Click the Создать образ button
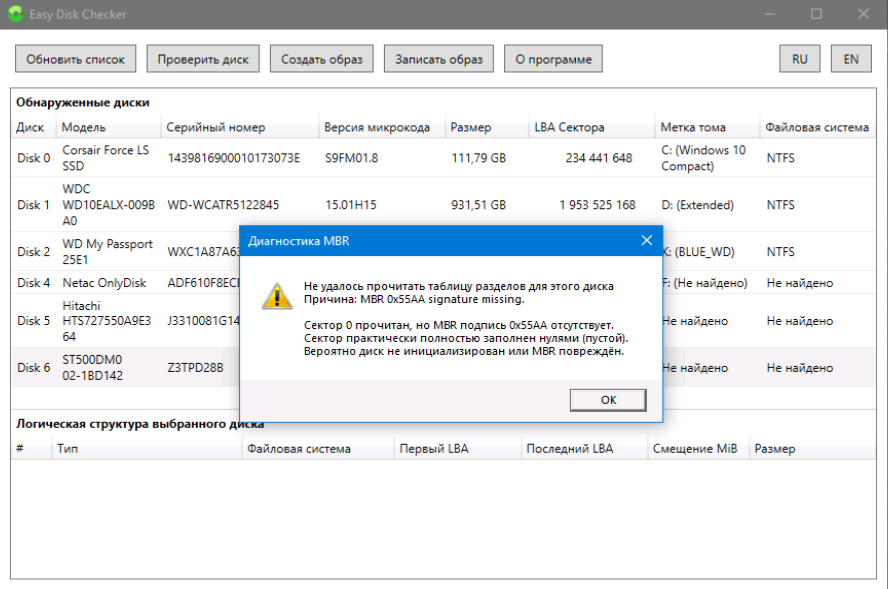Viewport: 888px width, 589px height. [321, 59]
